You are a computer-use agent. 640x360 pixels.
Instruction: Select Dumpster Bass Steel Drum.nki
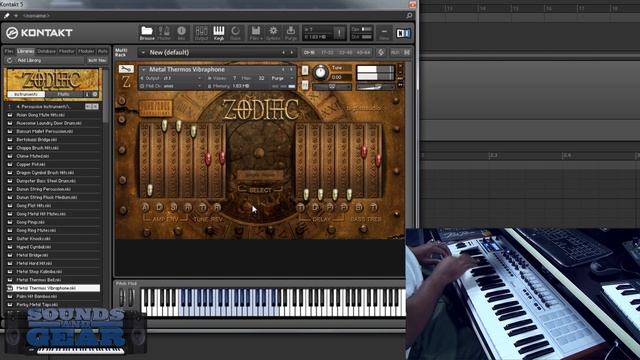pyautogui.click(x=53, y=181)
